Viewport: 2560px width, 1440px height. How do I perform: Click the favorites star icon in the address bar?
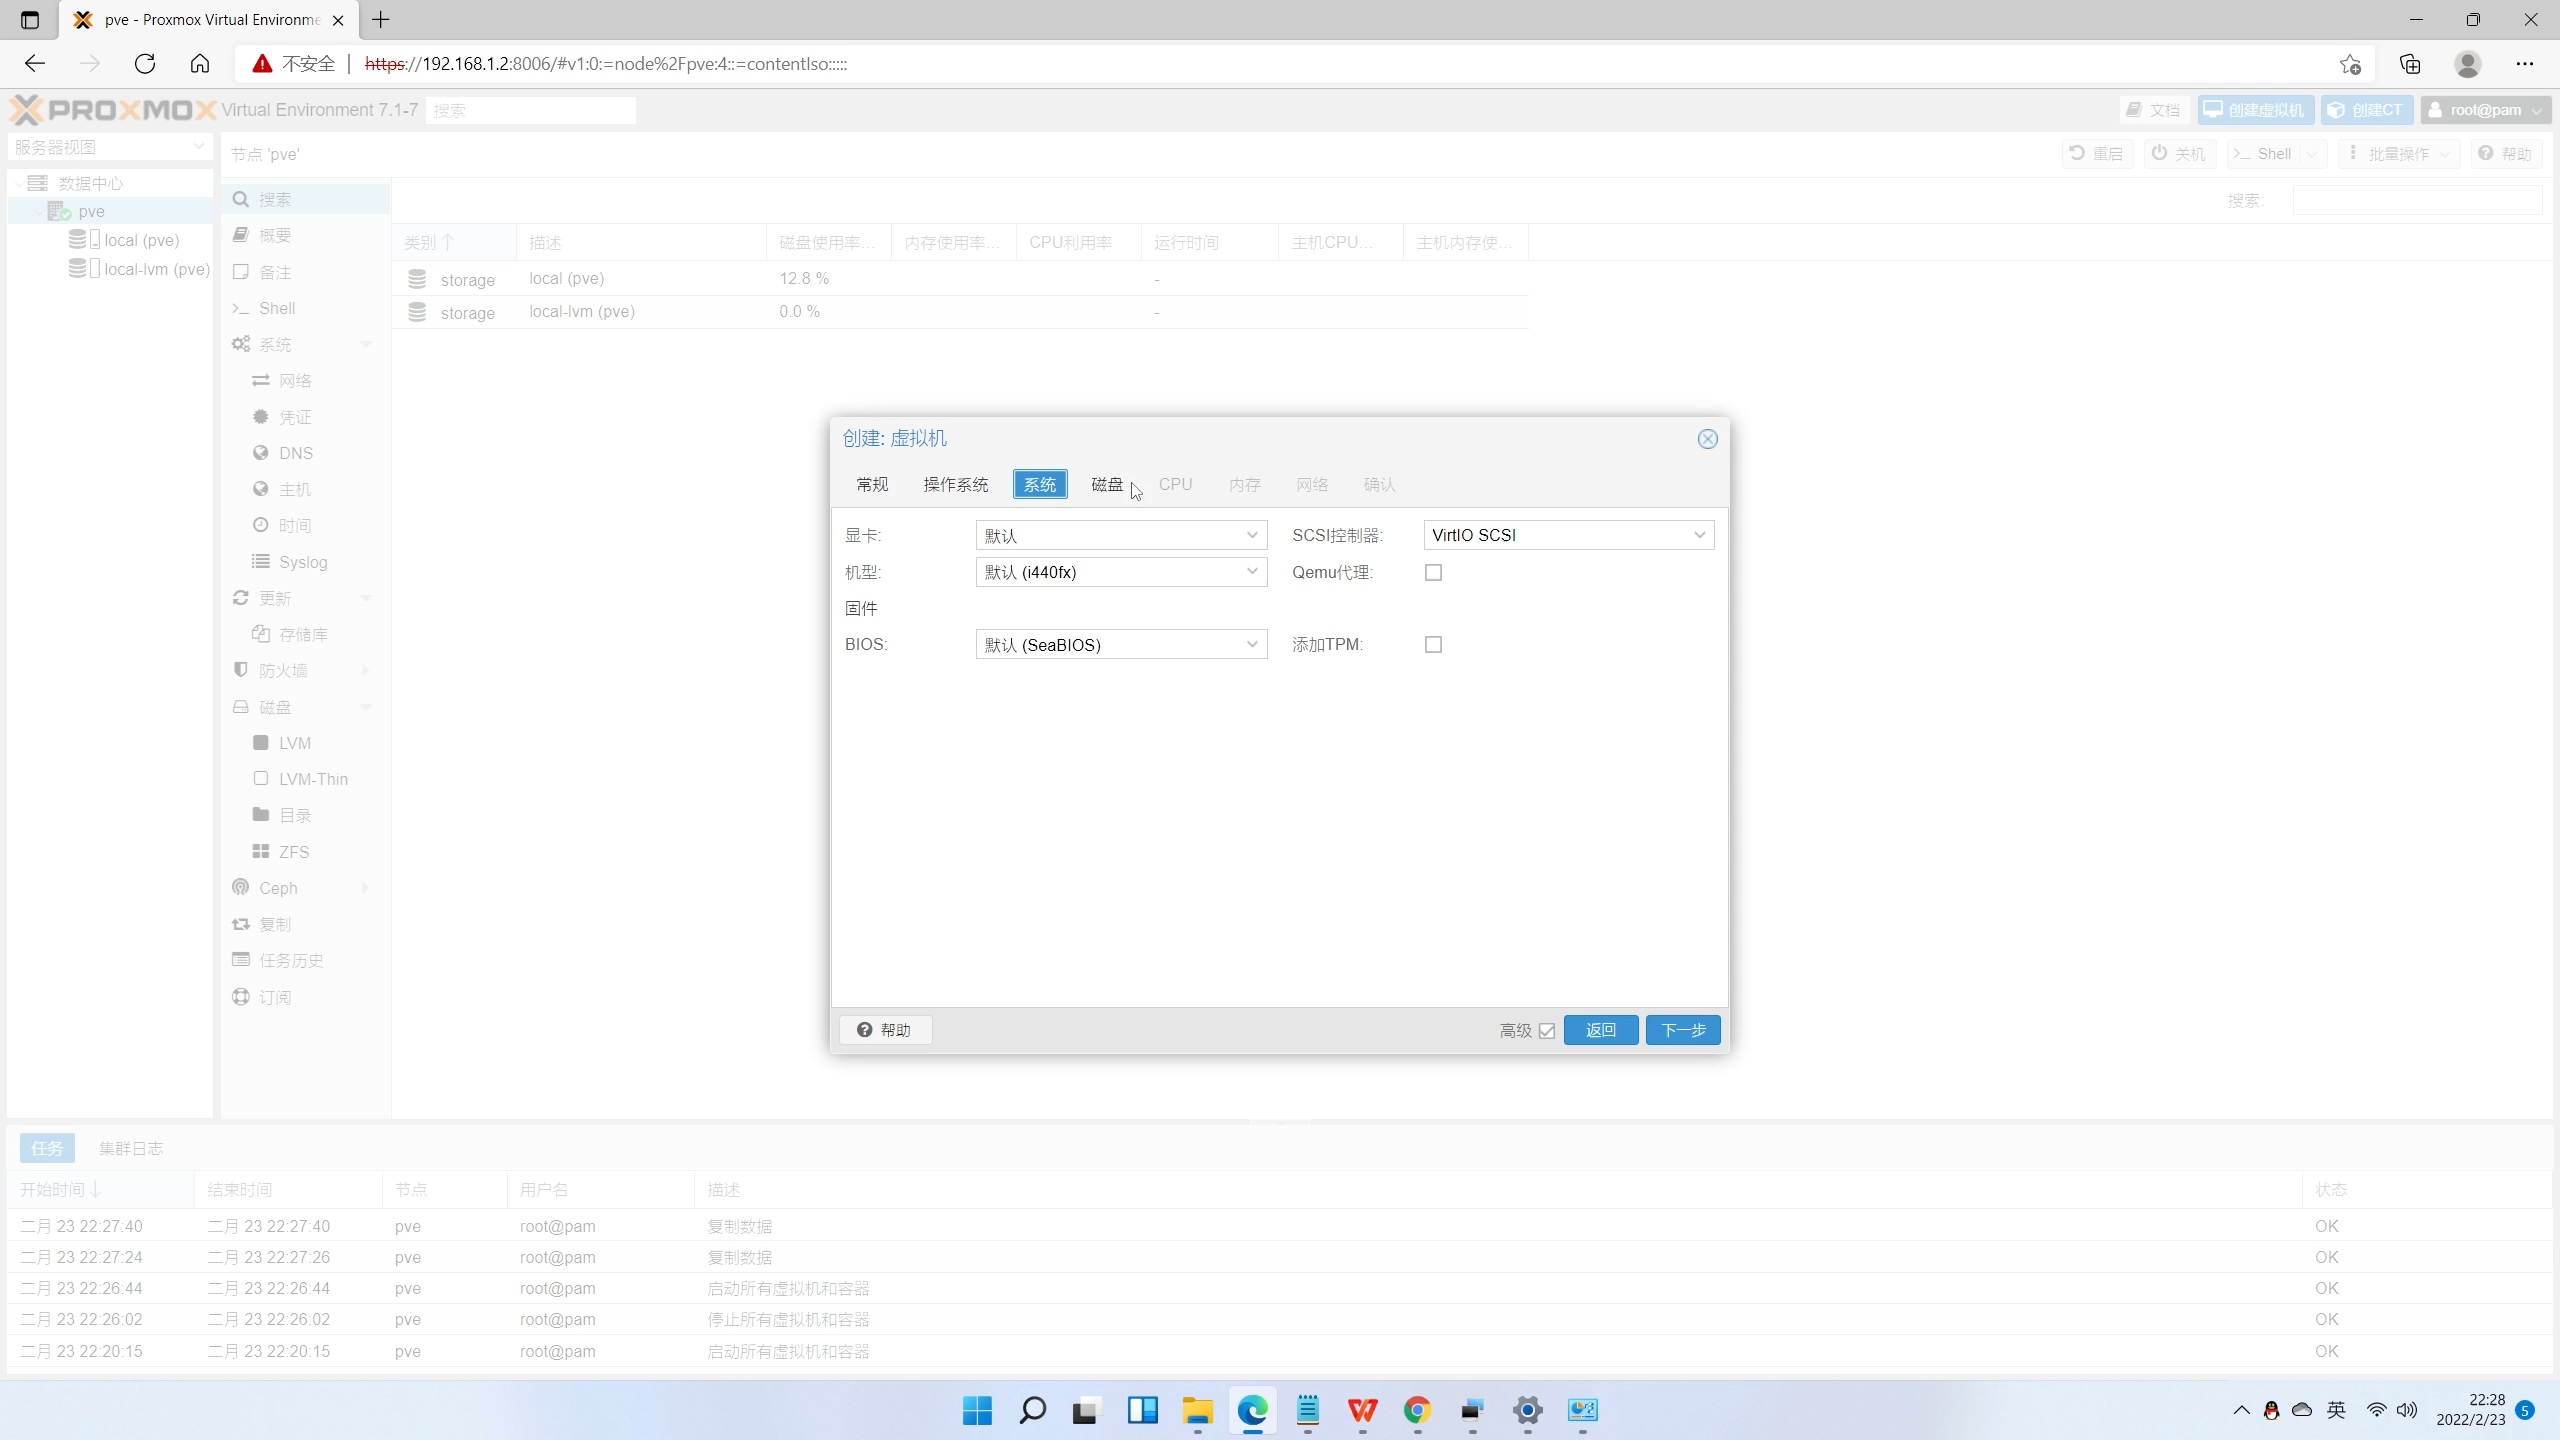pyautogui.click(x=2350, y=64)
